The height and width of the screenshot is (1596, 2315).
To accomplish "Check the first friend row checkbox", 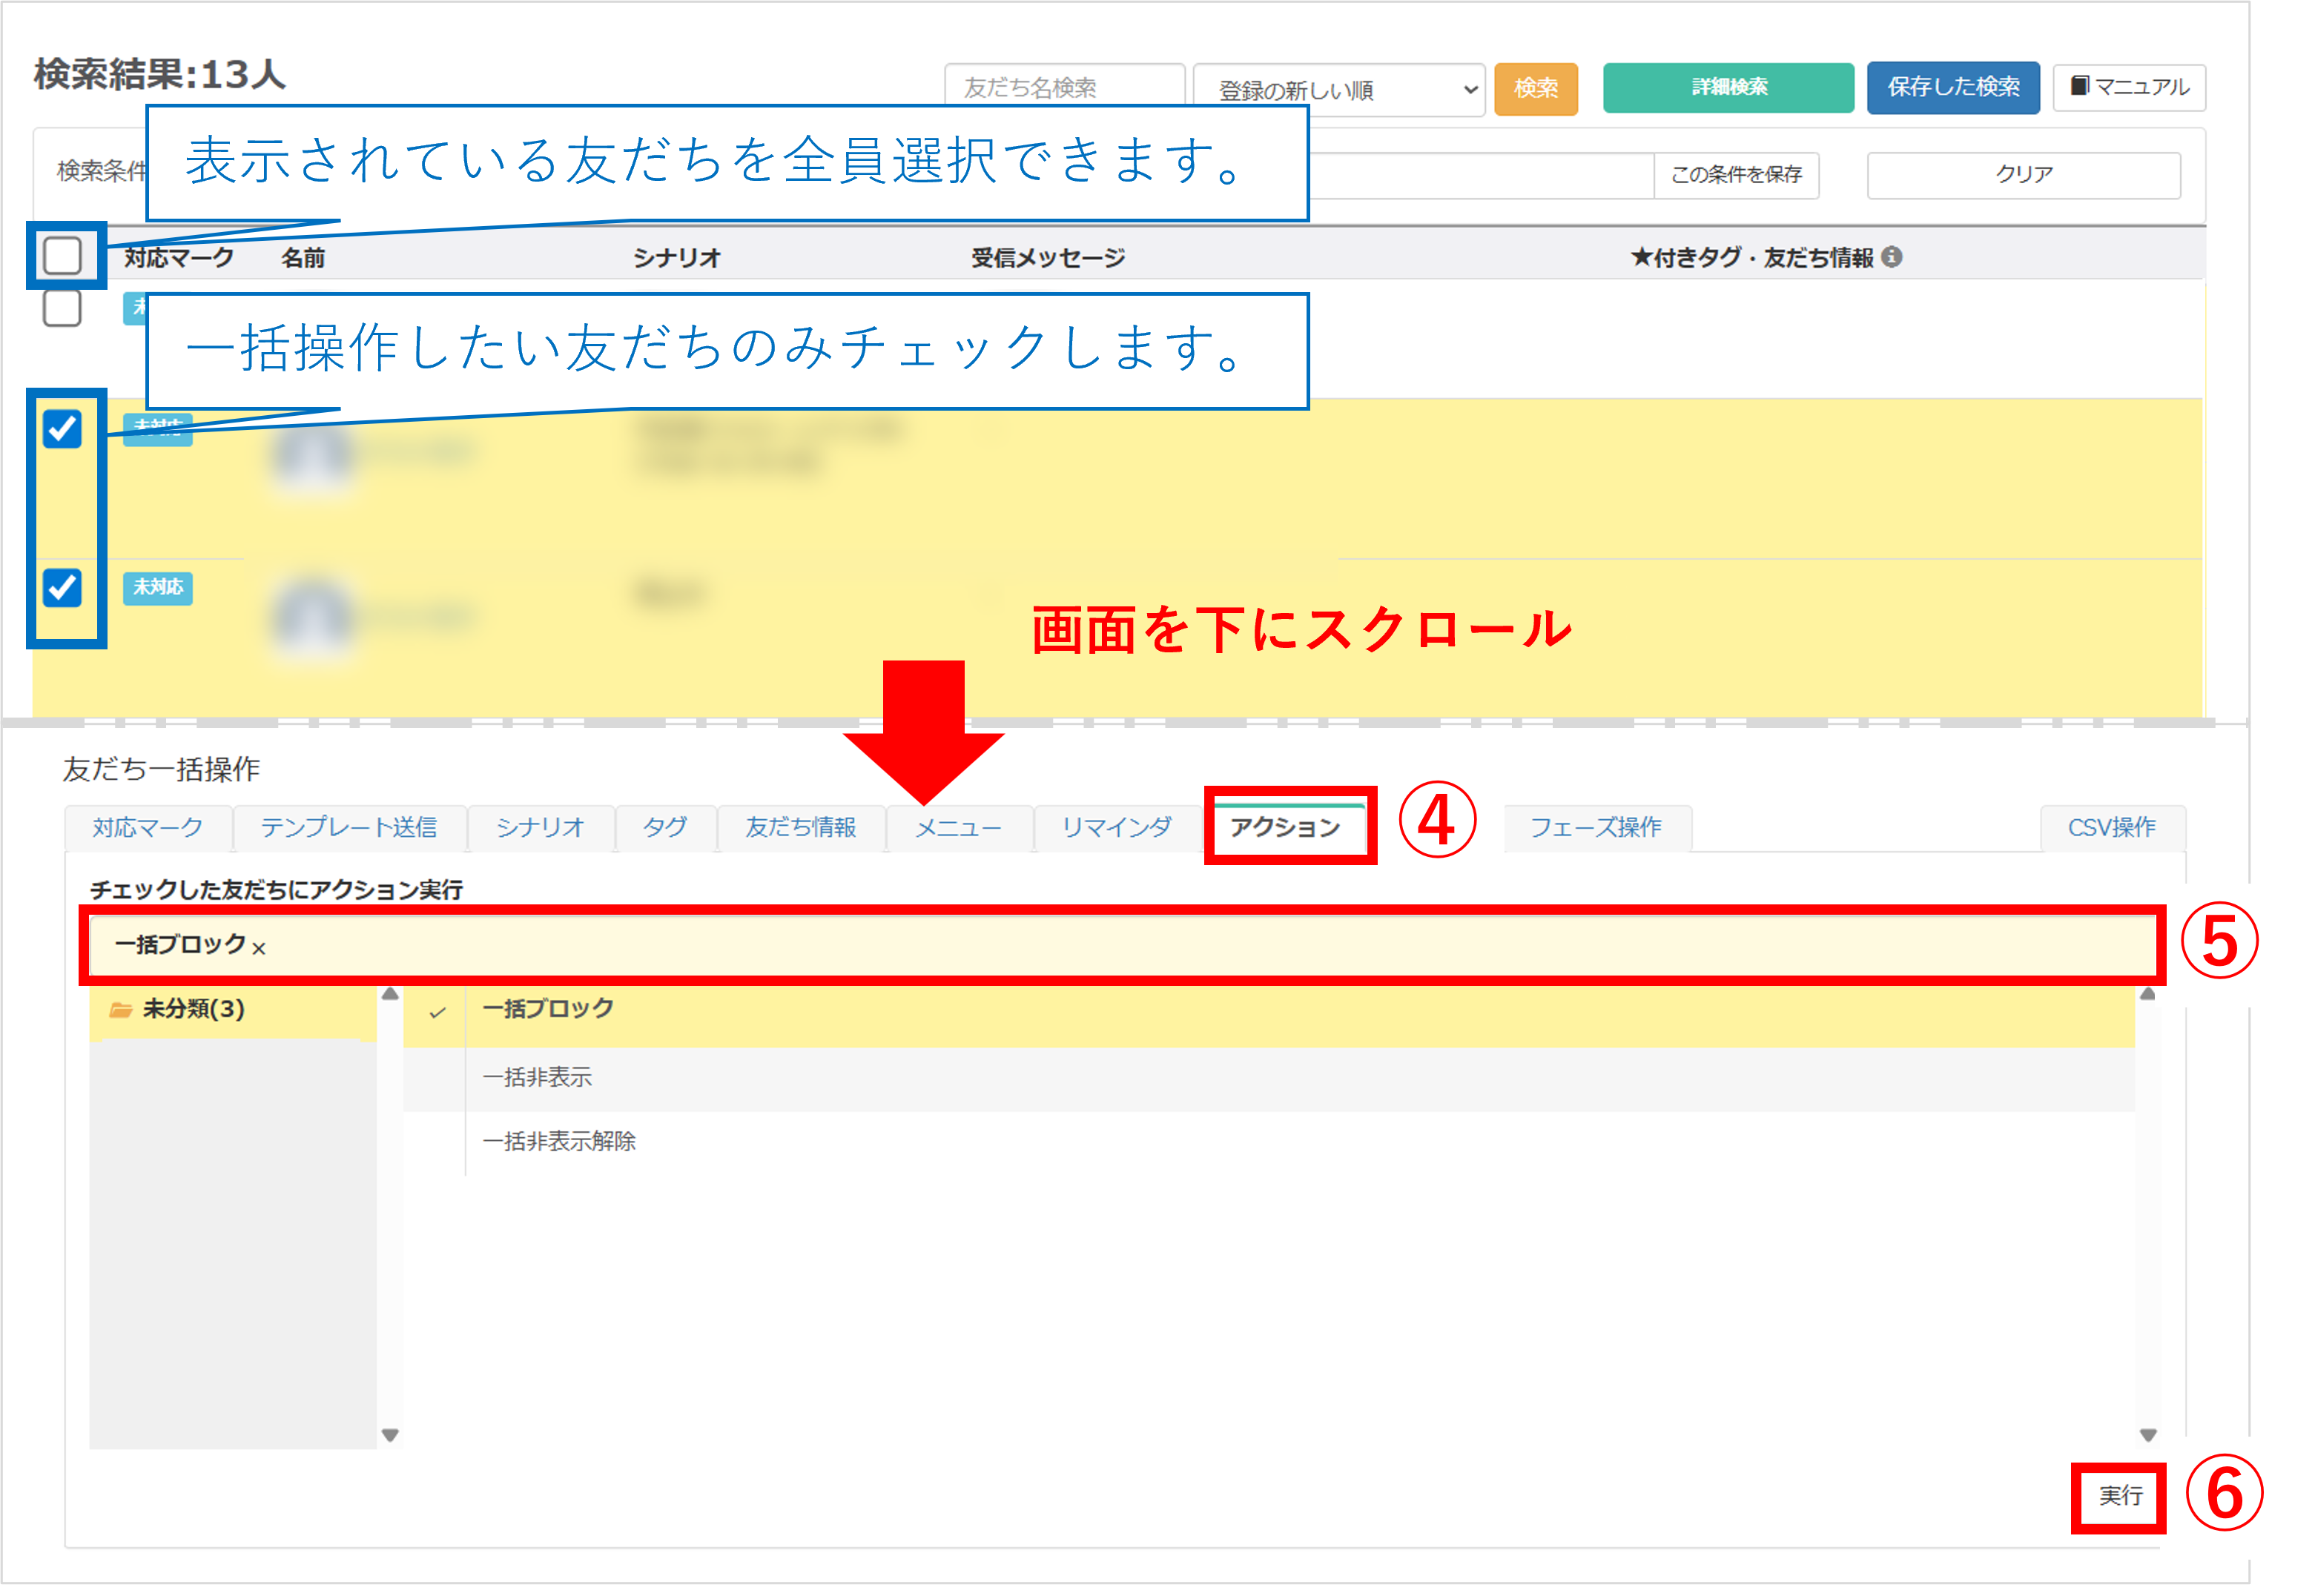I will tap(62, 308).
